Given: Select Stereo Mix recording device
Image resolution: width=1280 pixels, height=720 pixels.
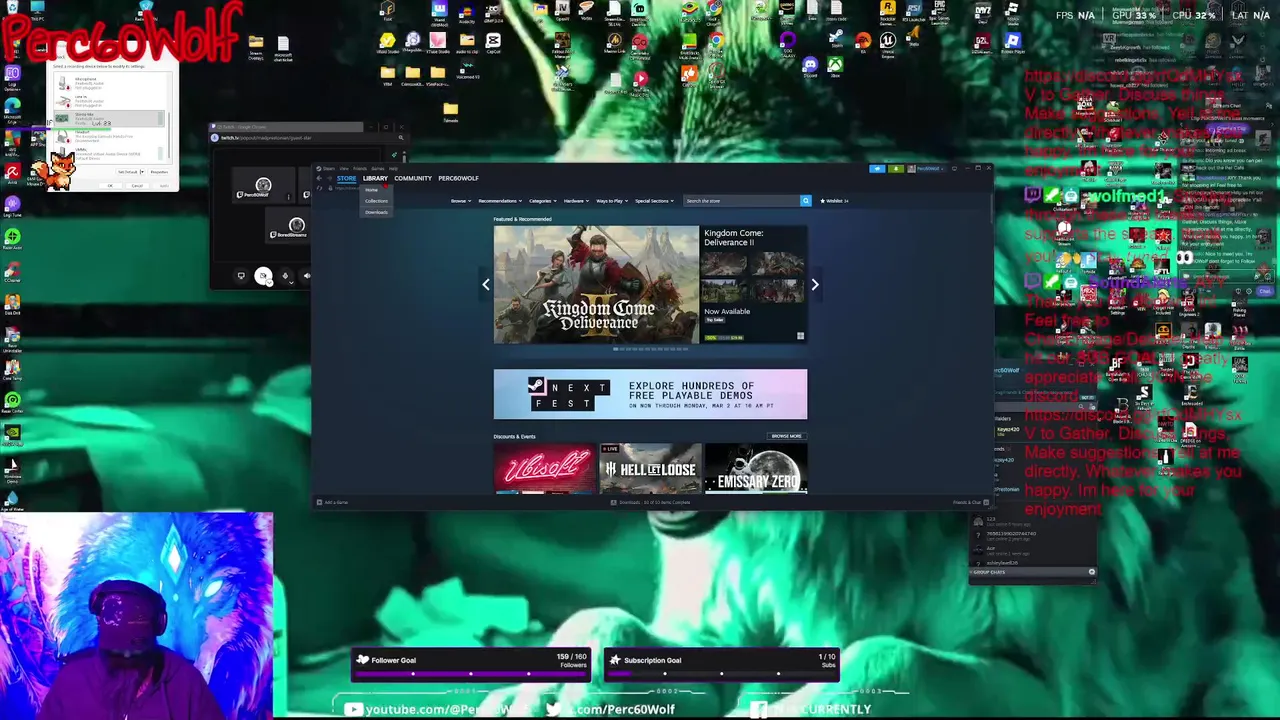Looking at the screenshot, I should pos(109,119).
